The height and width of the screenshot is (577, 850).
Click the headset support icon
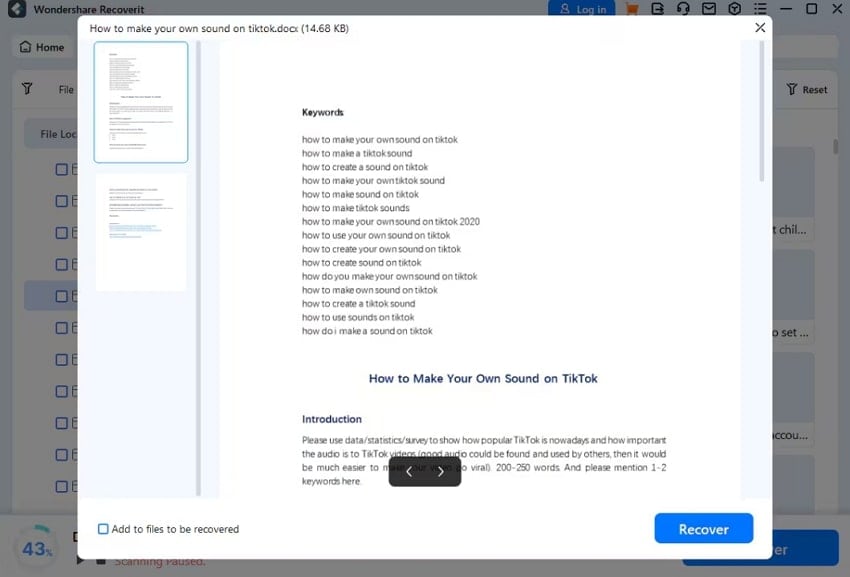[x=683, y=9]
